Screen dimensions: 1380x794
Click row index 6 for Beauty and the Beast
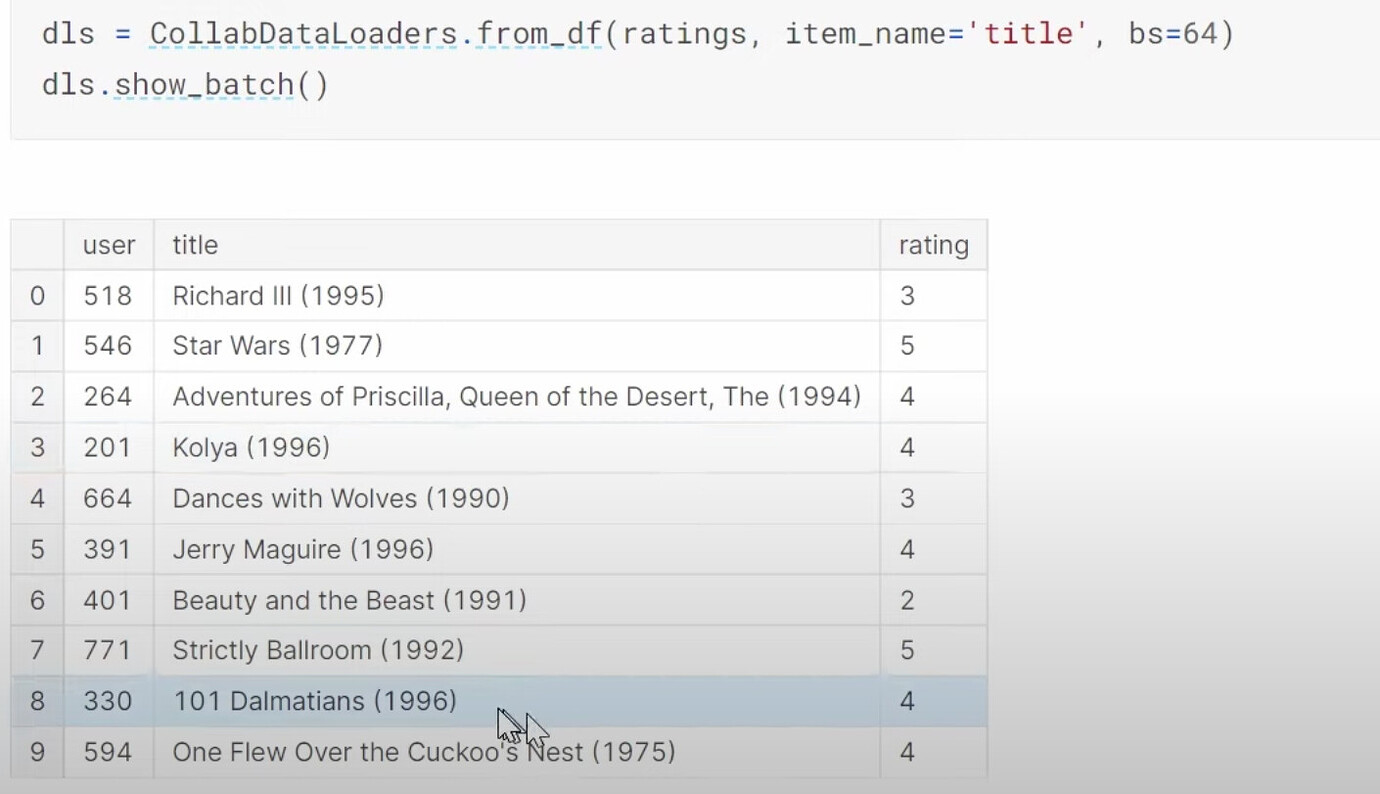tap(37, 600)
